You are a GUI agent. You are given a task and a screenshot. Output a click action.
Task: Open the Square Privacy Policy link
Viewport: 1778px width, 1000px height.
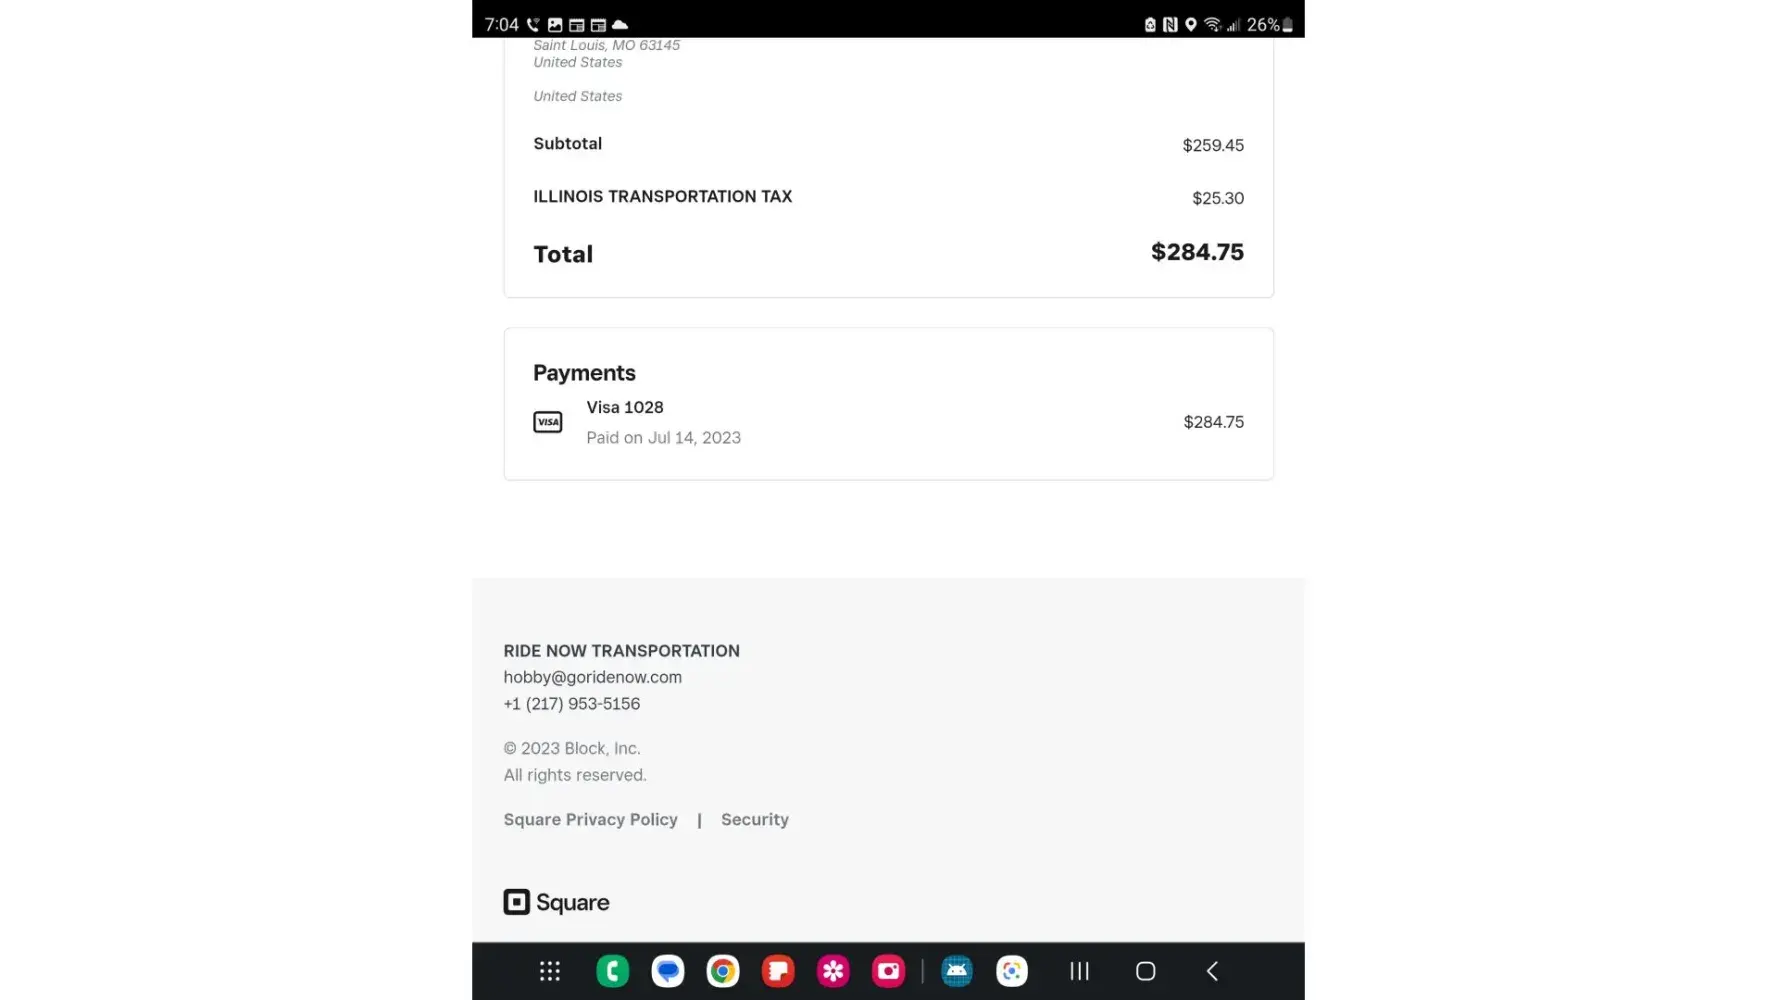coord(590,820)
